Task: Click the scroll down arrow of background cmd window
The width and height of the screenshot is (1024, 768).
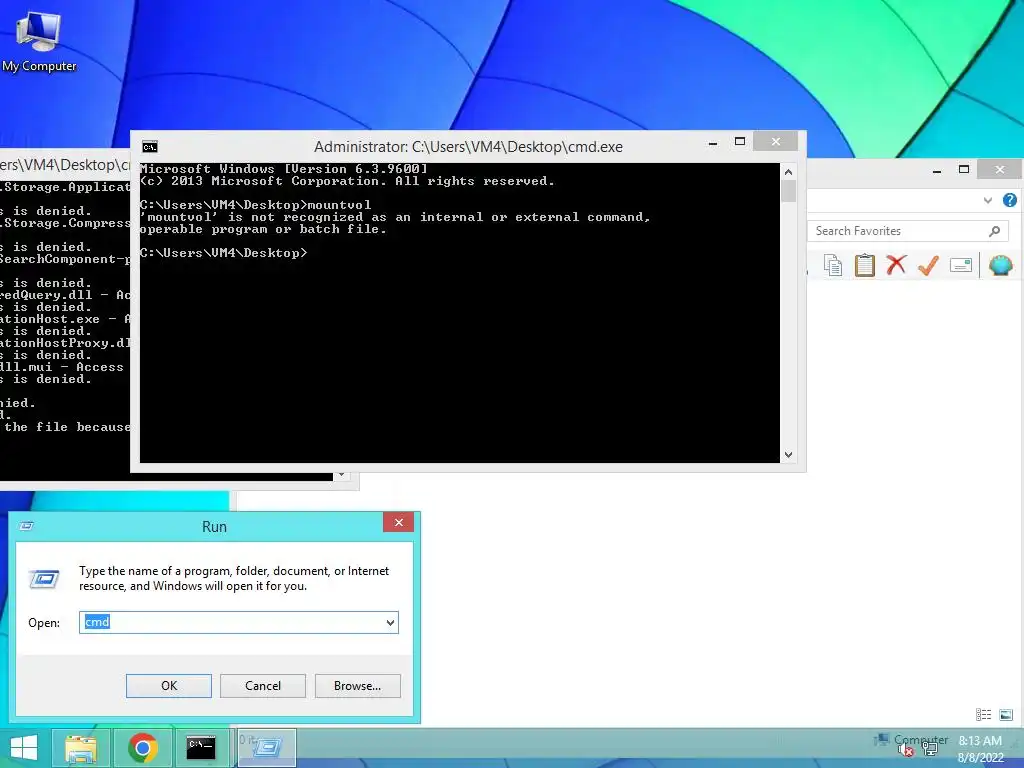Action: pos(341,475)
